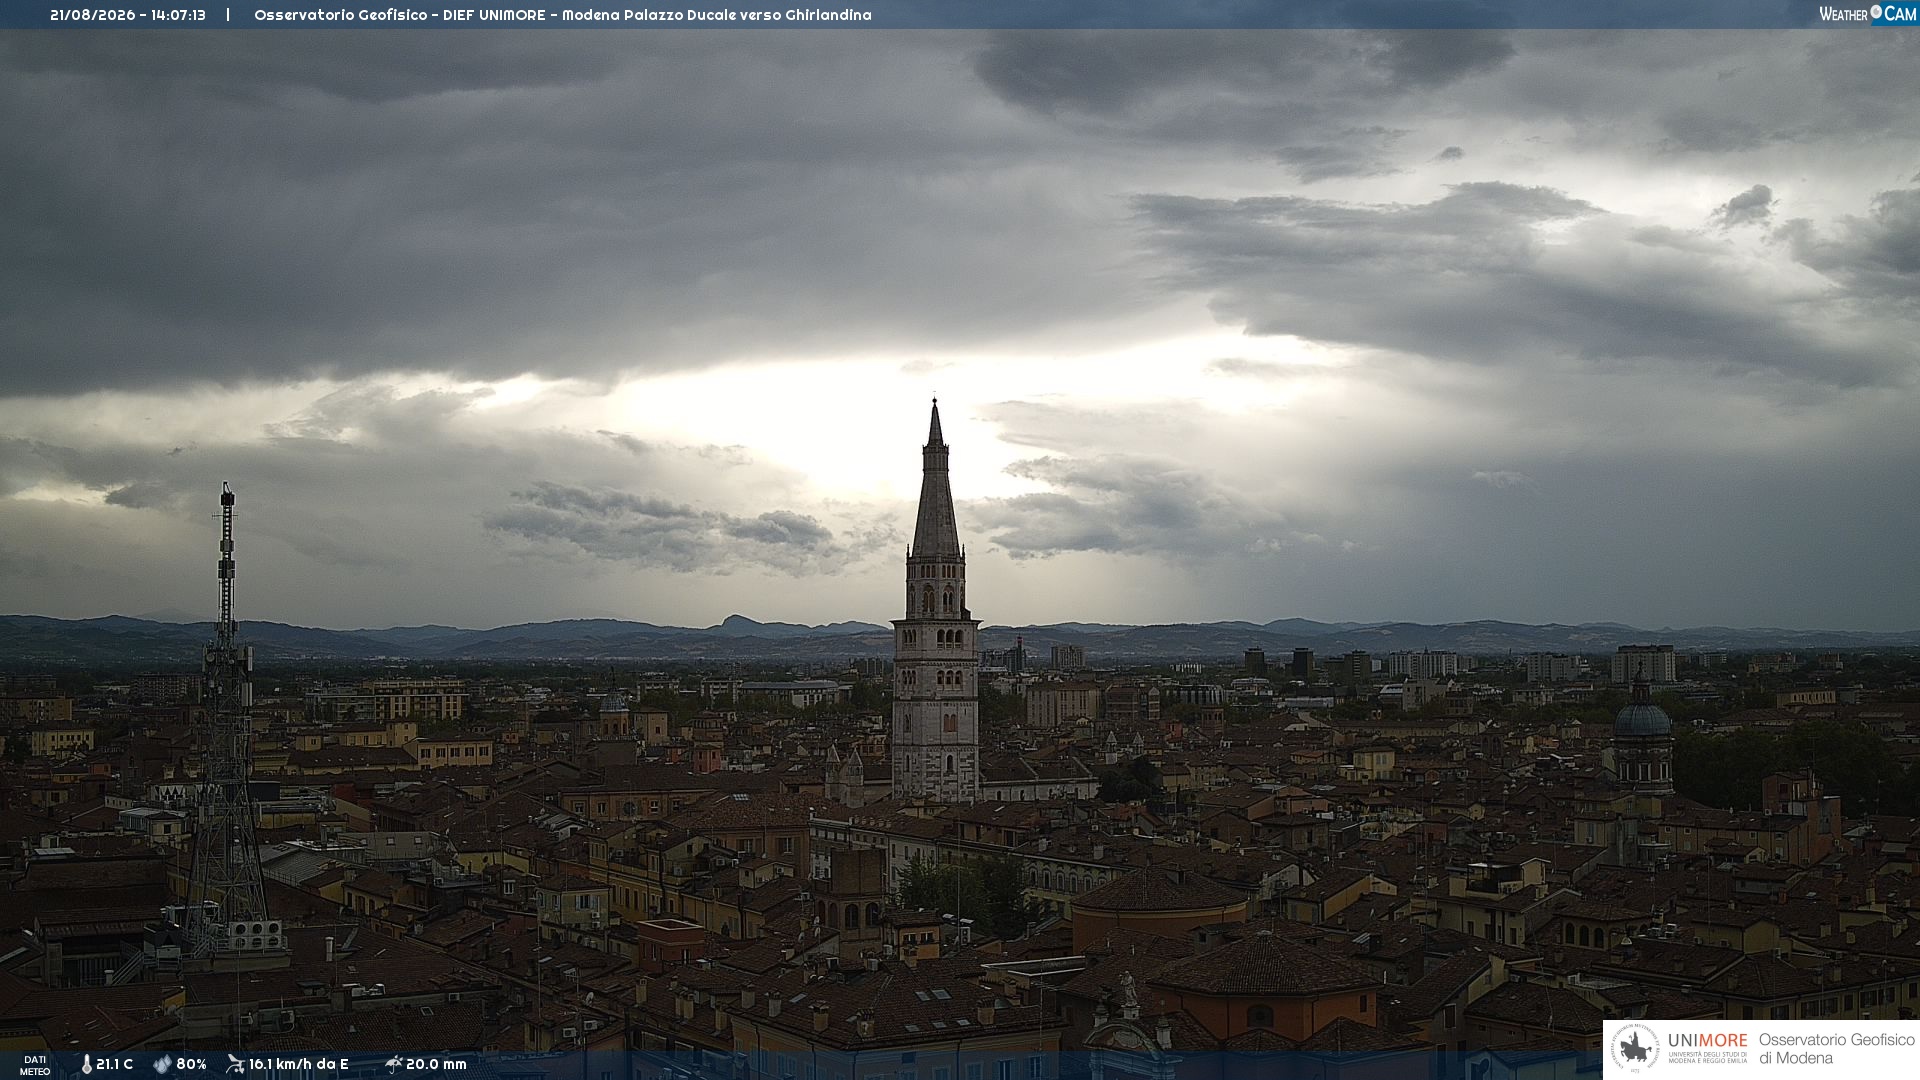The image size is (1920, 1080).
Task: Click the WeatherCam lens icon
Action: [x=1876, y=13]
